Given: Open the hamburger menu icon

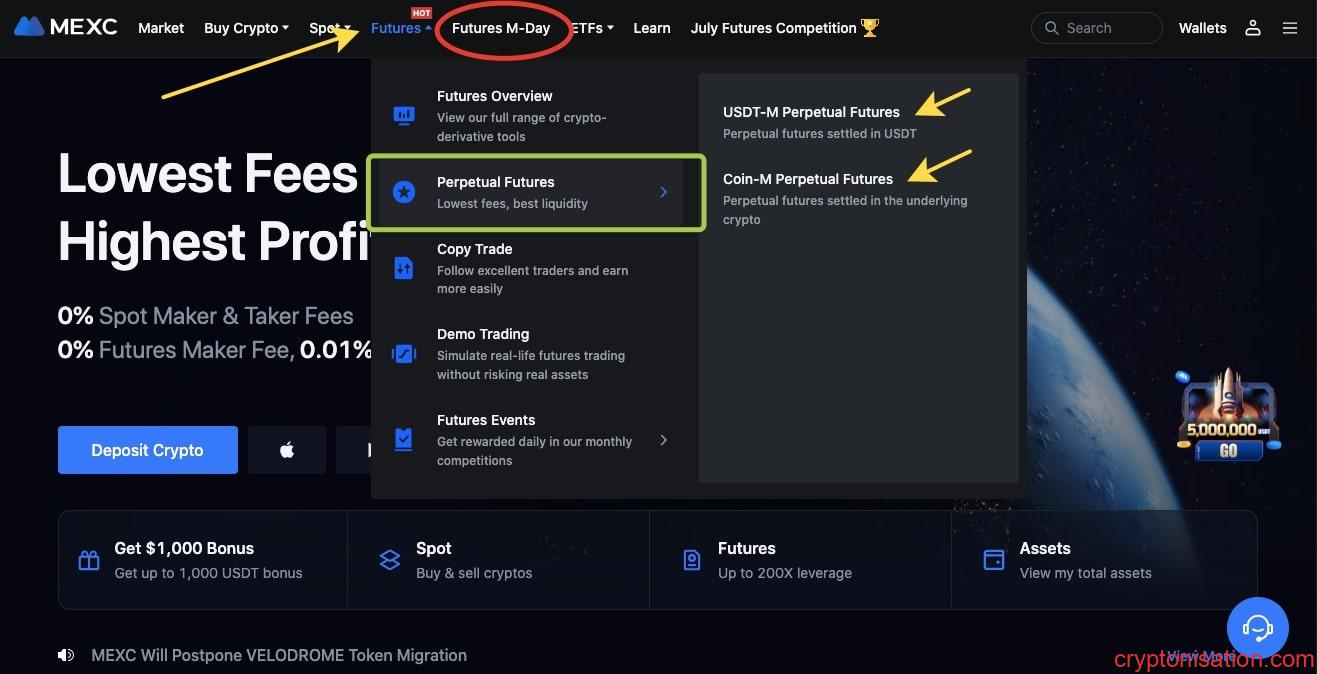Looking at the screenshot, I should tap(1290, 28).
